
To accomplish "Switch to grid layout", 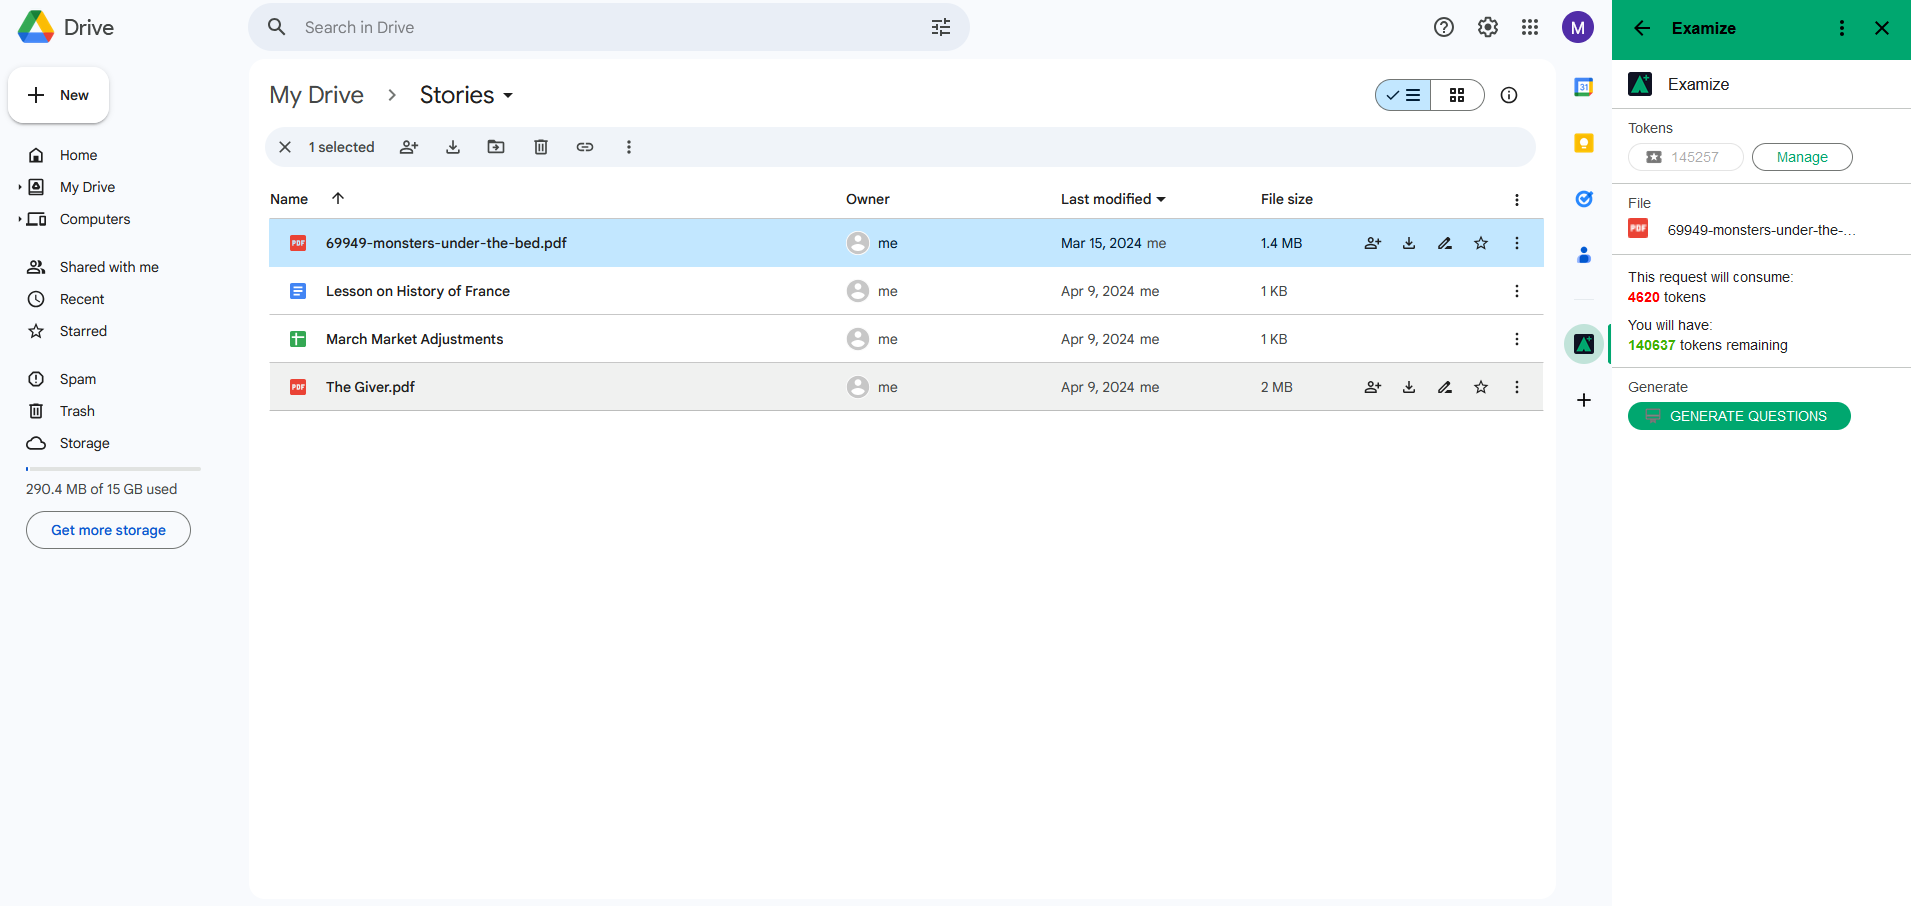I will click(x=1457, y=95).
